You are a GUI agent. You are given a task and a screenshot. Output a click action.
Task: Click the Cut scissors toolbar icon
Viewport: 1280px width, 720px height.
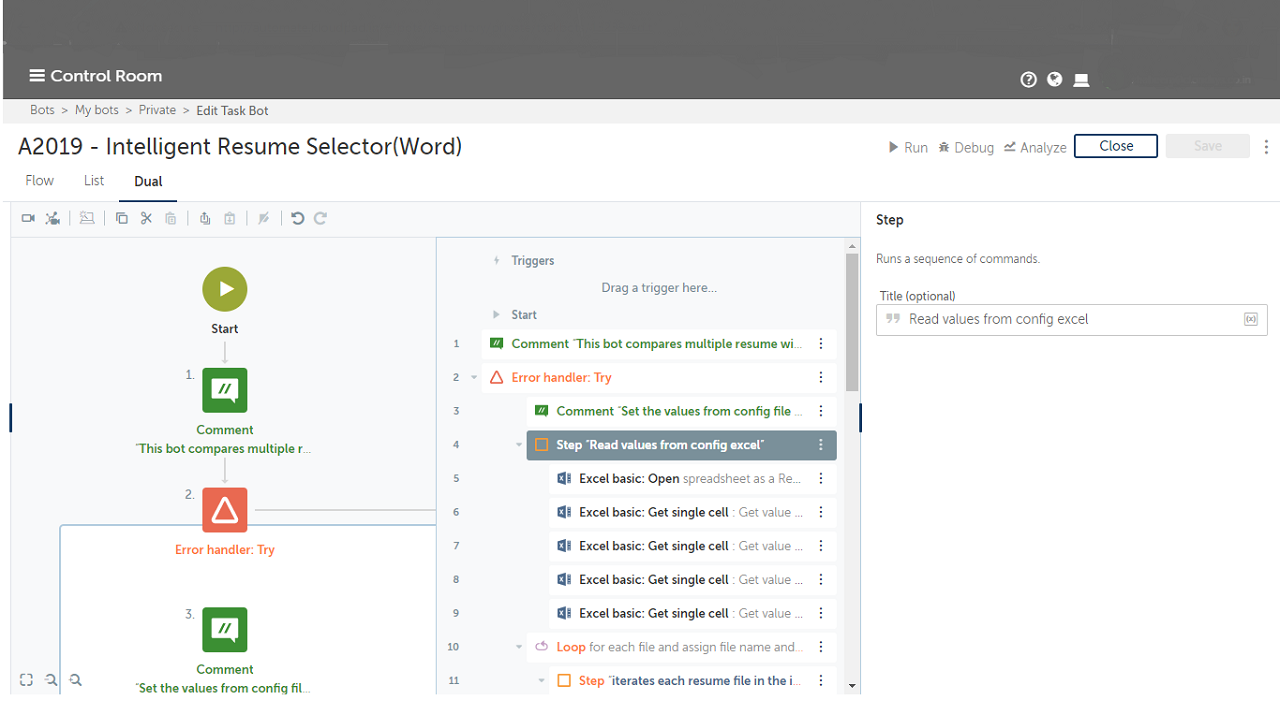coord(146,218)
